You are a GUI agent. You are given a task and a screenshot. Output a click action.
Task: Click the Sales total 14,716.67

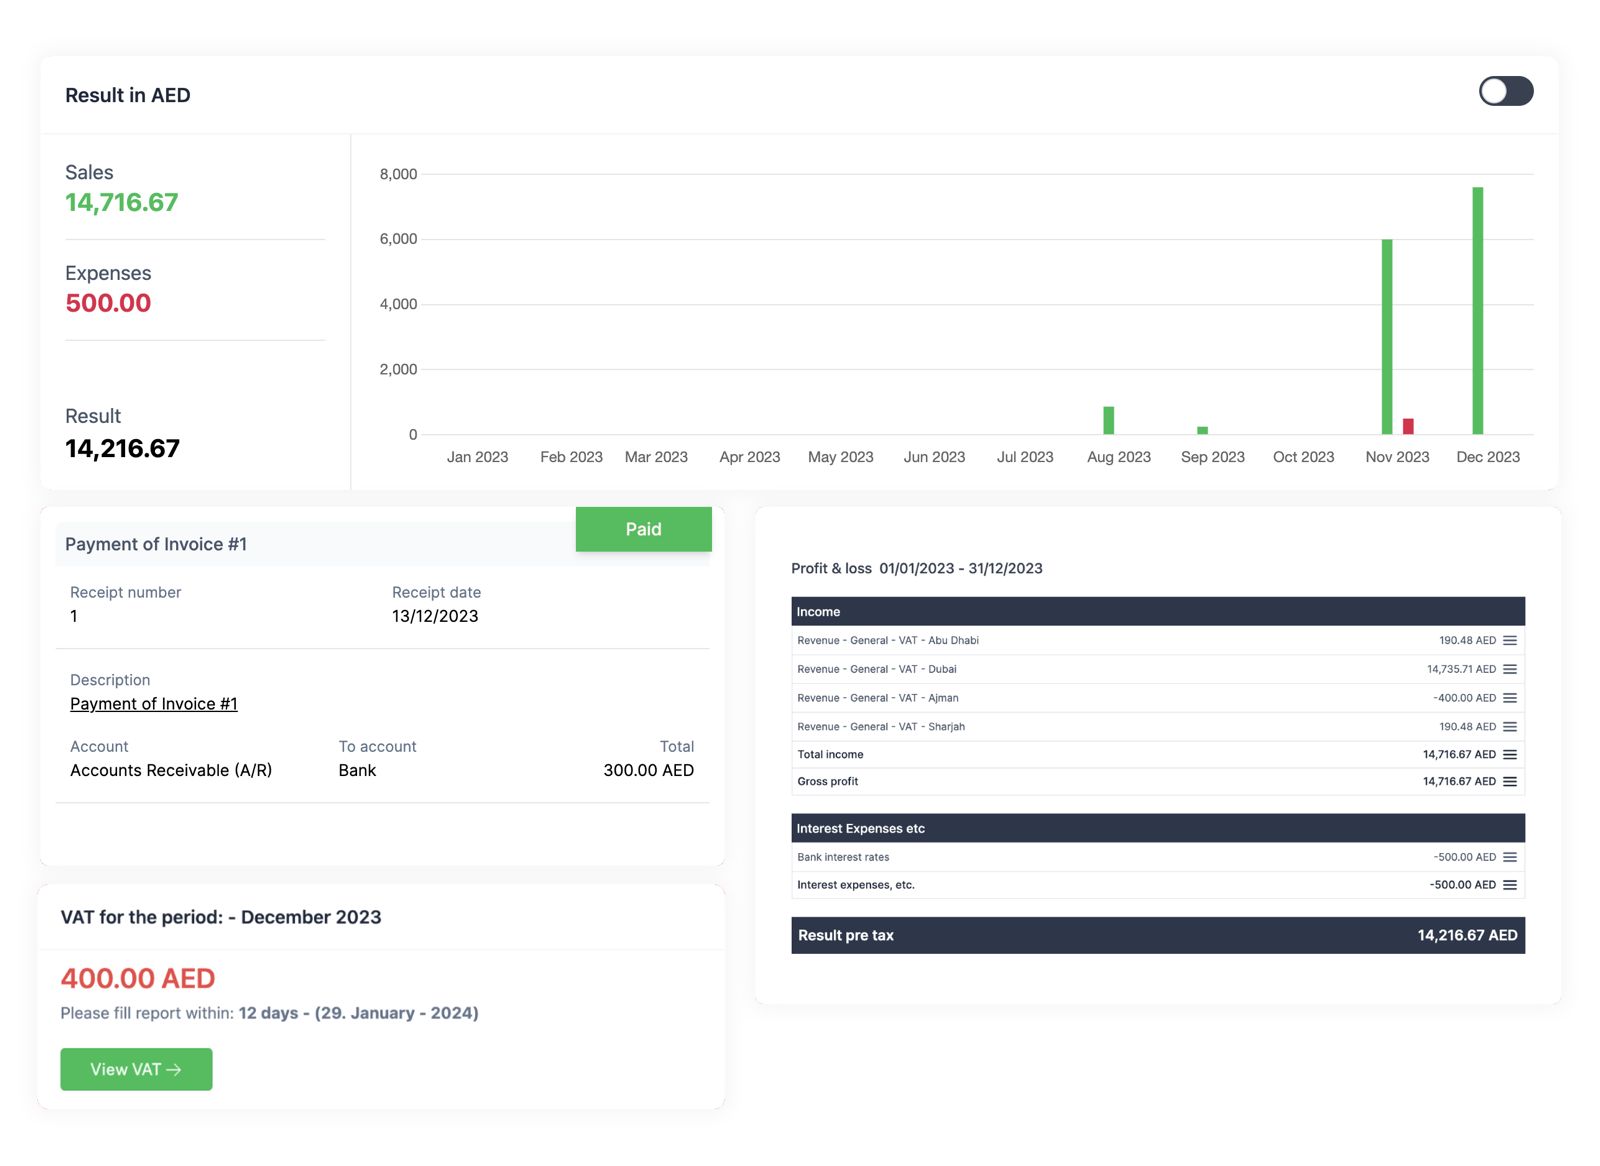122,203
